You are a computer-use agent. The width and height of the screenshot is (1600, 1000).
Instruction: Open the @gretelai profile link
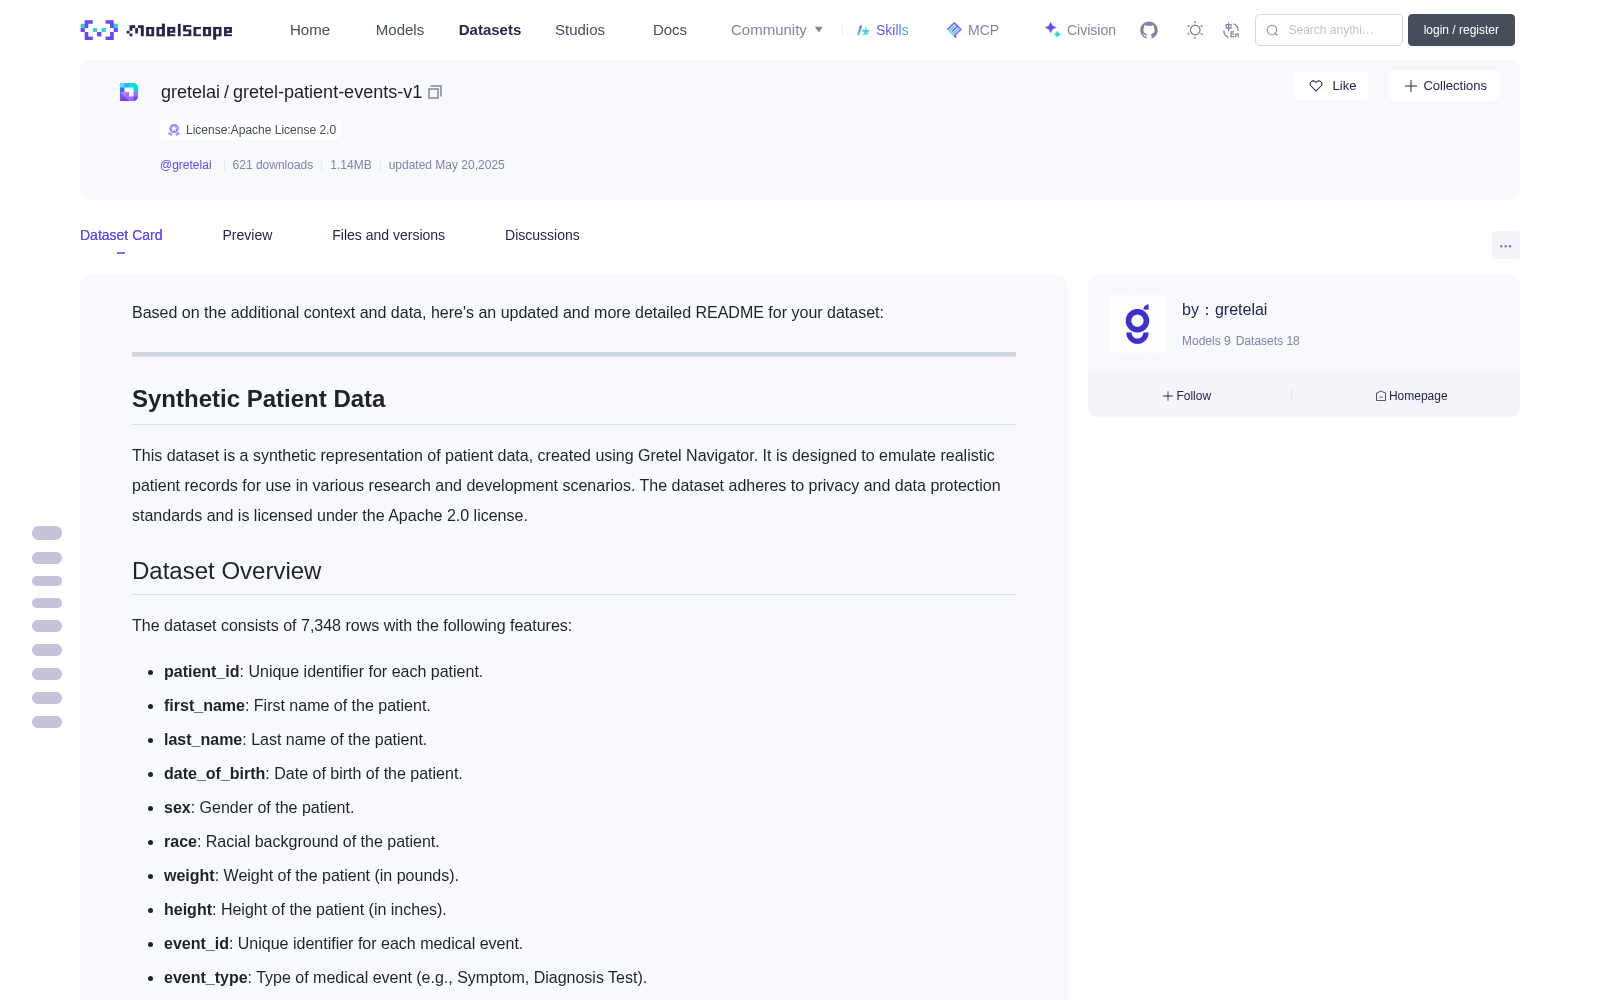pyautogui.click(x=186, y=165)
